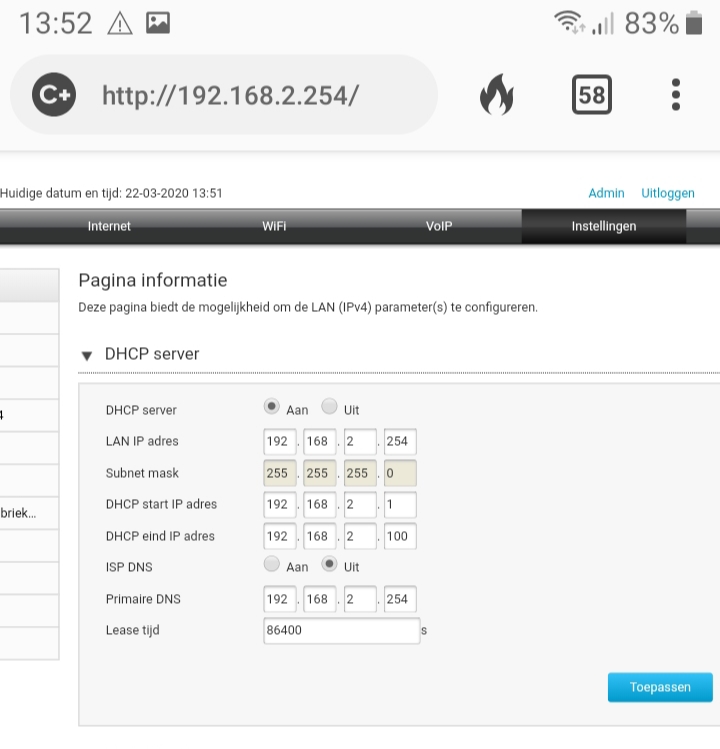Screen dimensions: 720x749
Task: Click the 'Pagina informatie' heading
Action: 153,280
